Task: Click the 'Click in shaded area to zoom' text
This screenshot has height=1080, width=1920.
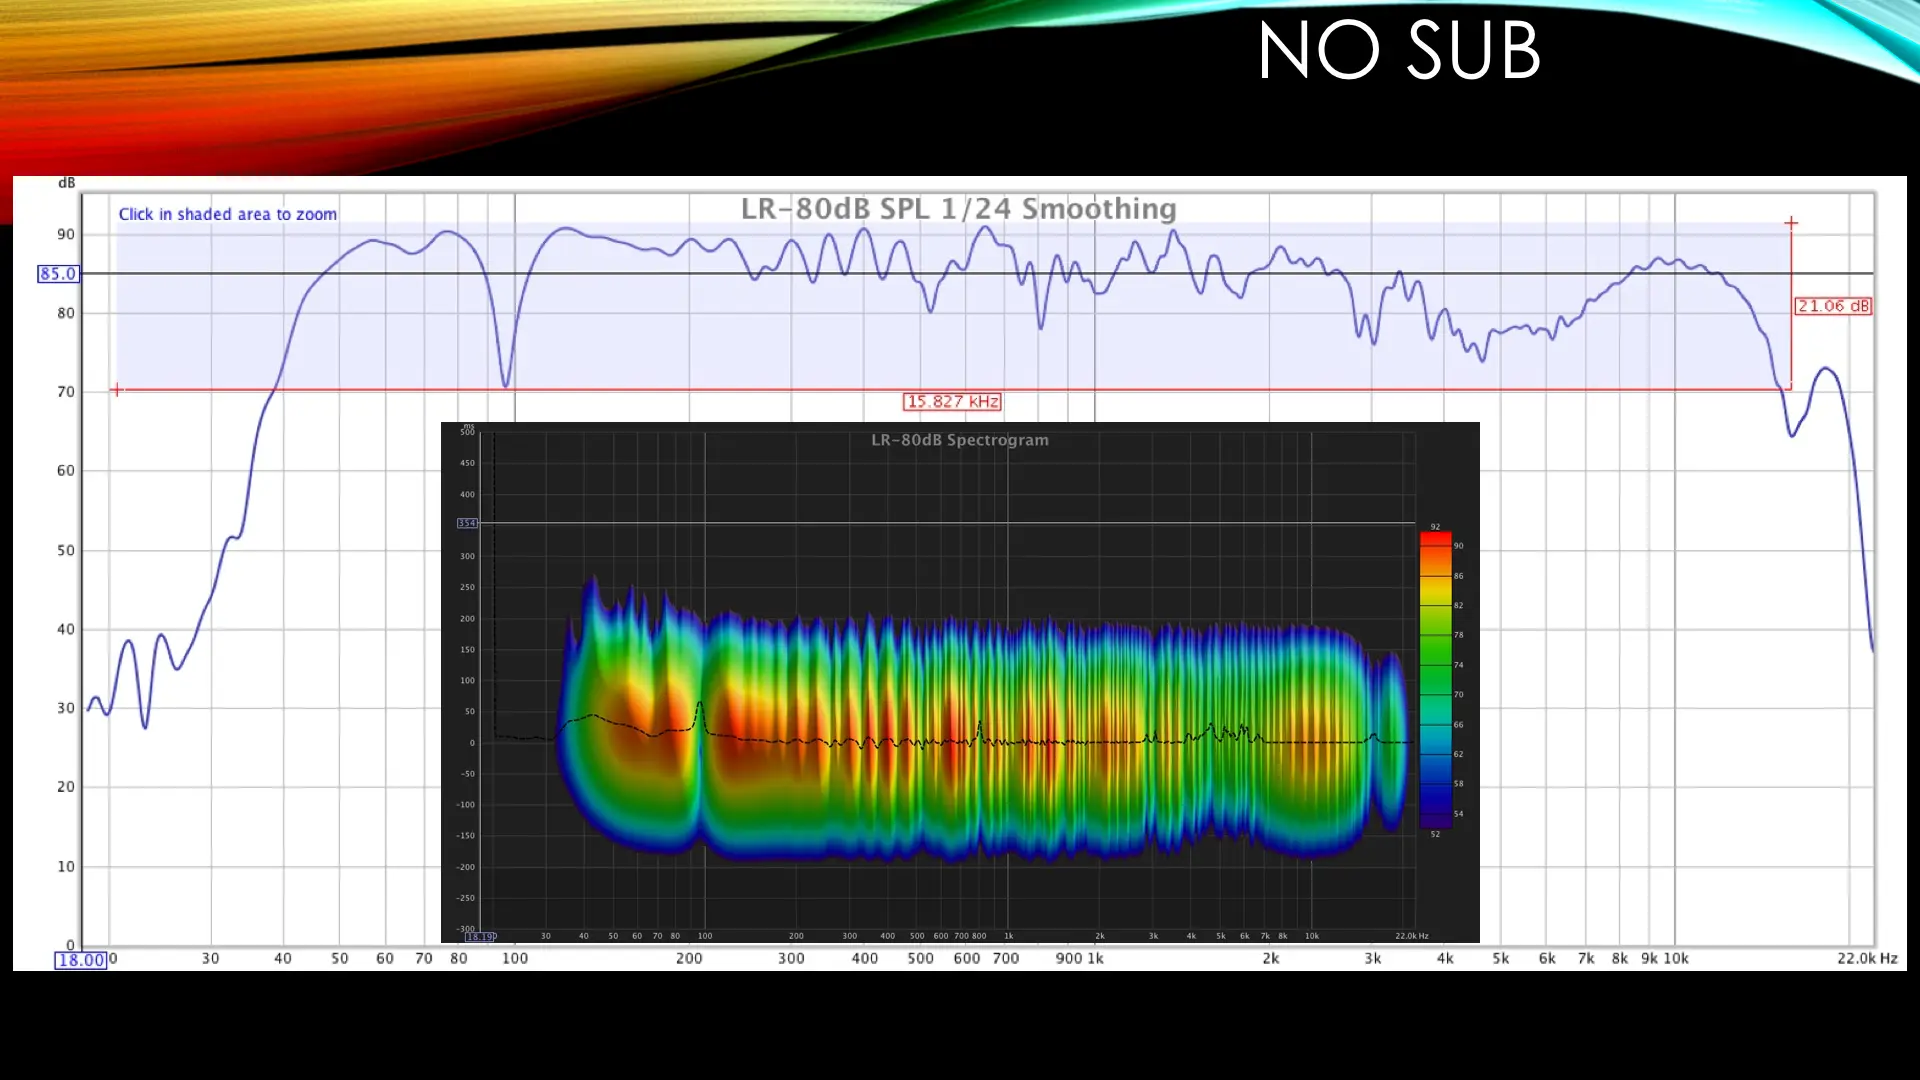Action: tap(227, 214)
